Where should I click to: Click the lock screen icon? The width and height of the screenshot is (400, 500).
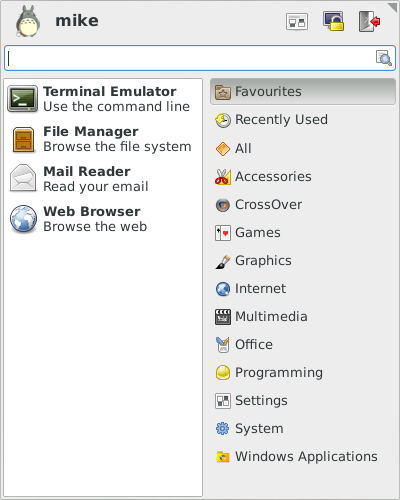(333, 22)
